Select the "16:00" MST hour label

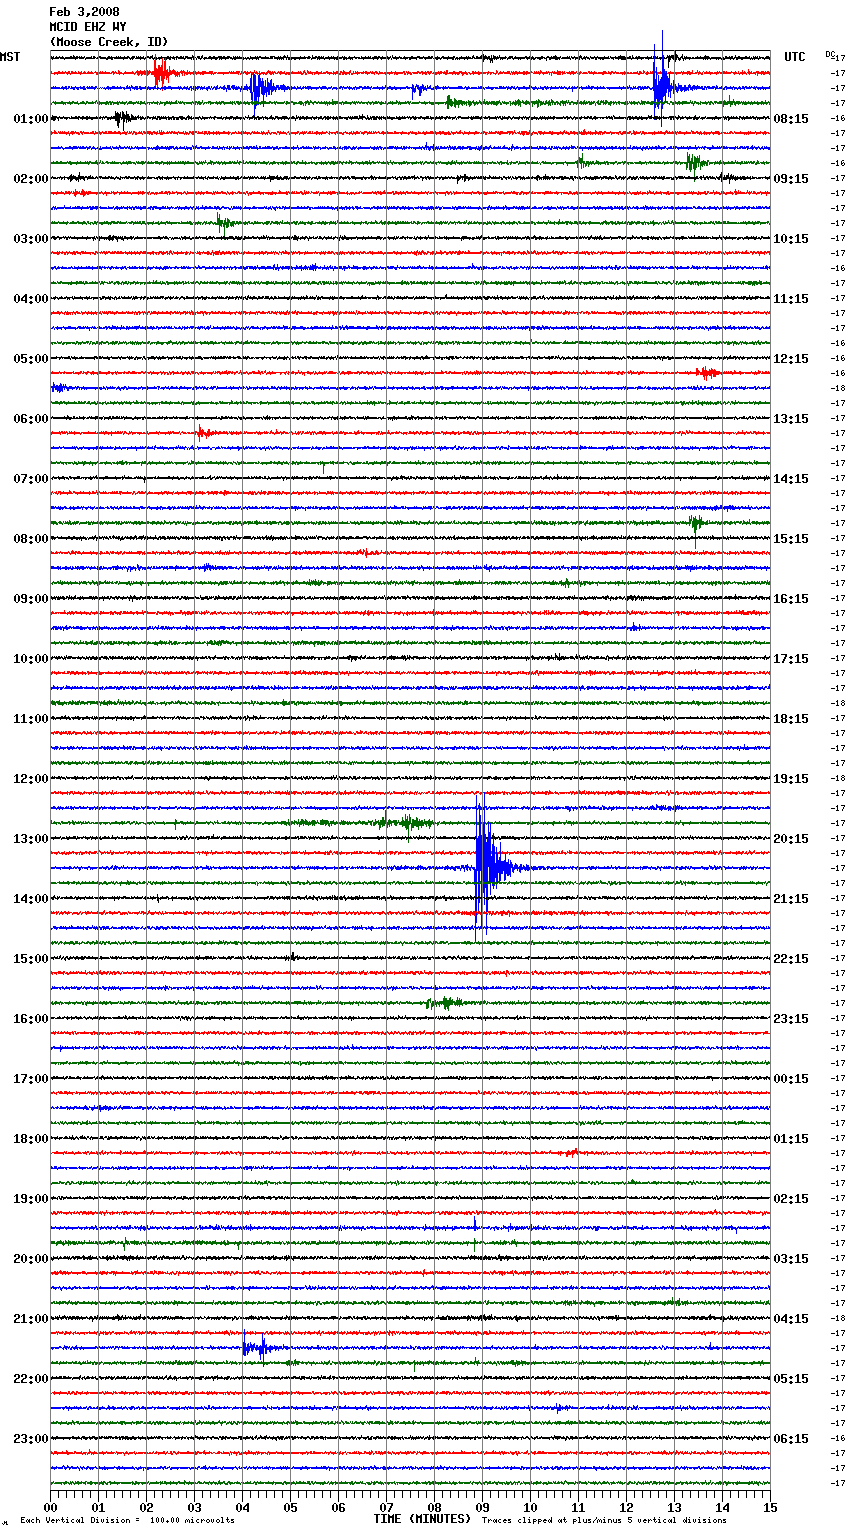31,1019
